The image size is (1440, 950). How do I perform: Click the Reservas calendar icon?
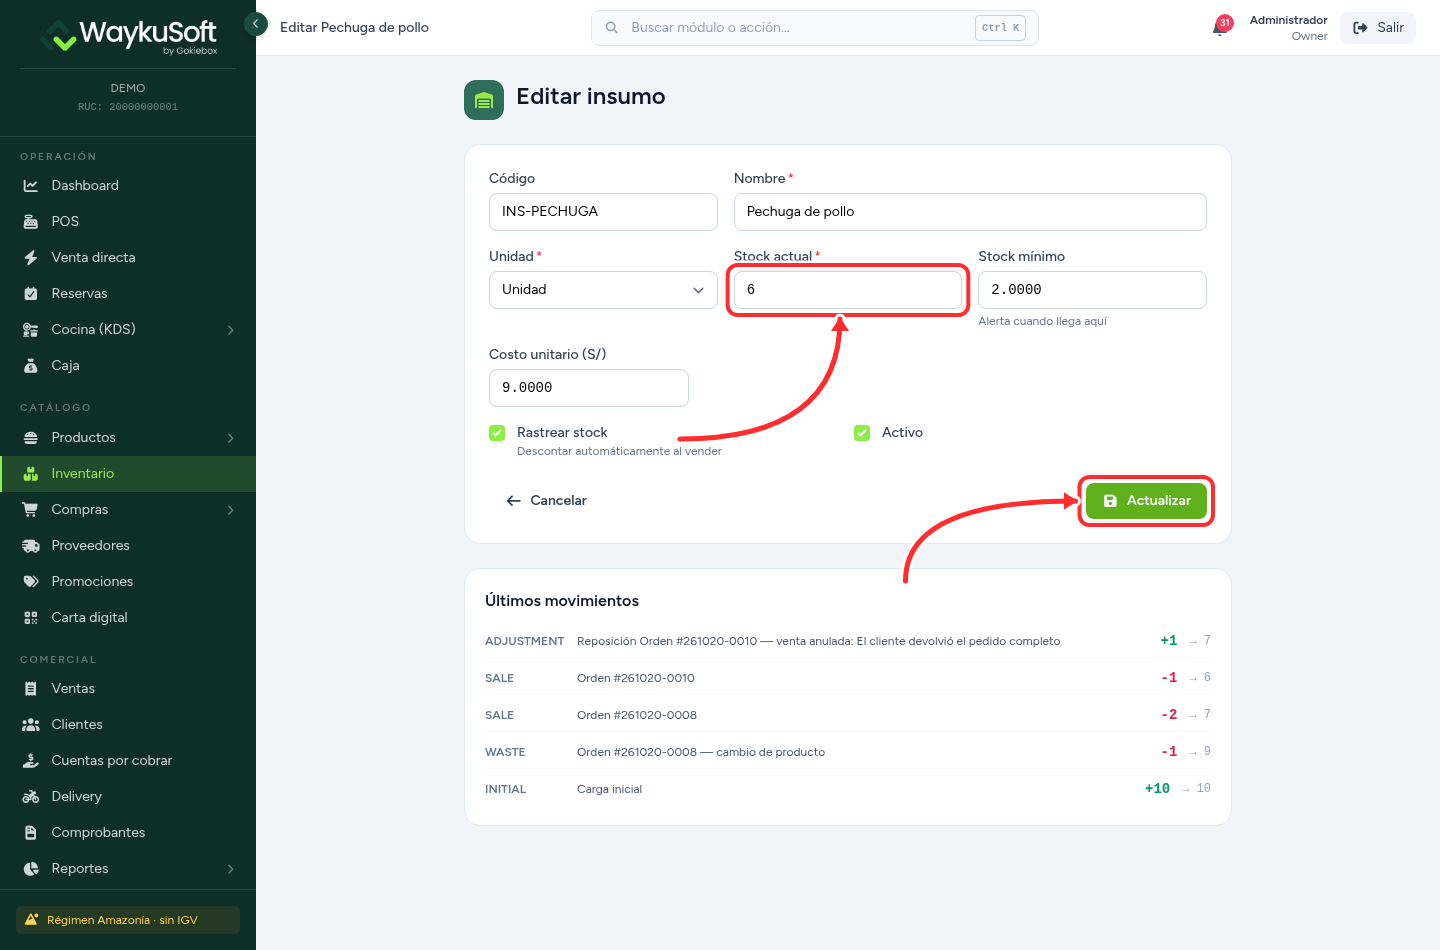click(31, 293)
